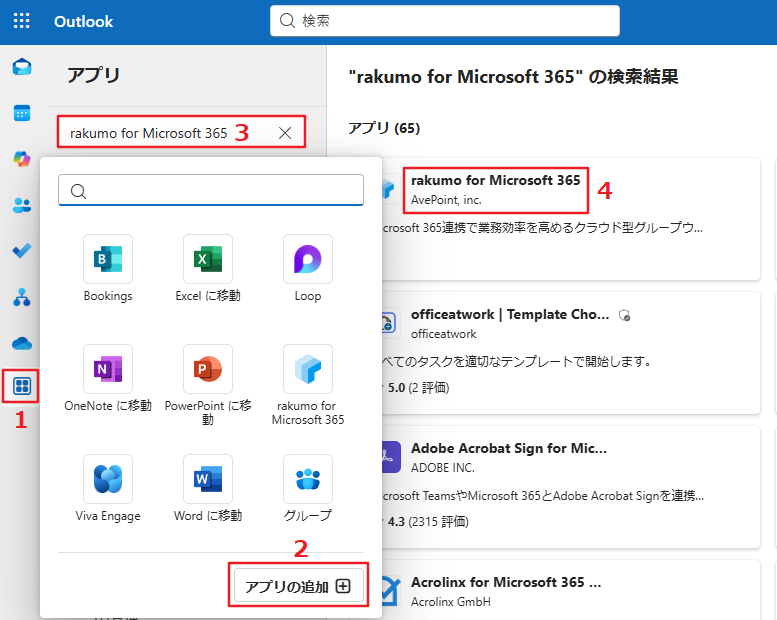The height and width of the screenshot is (620, 777).
Task: Click the 4.3 (2315 評価) rating text
Action: click(x=428, y=521)
